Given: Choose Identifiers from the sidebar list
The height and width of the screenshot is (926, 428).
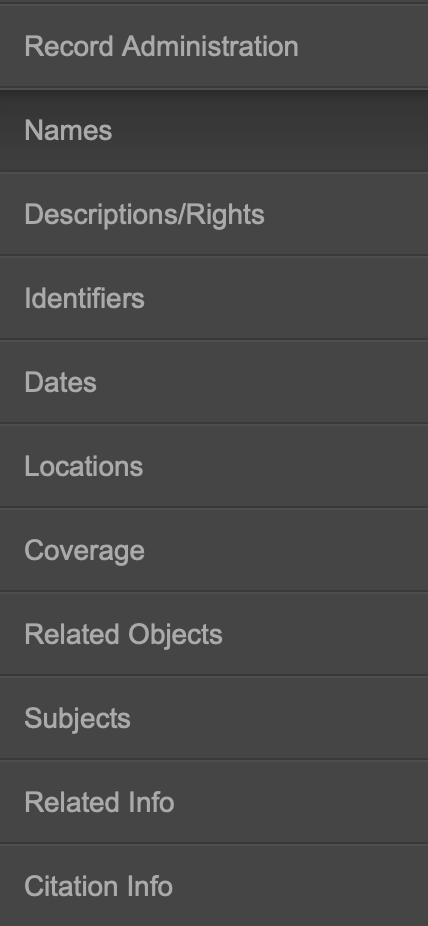Looking at the screenshot, I should coord(214,298).
